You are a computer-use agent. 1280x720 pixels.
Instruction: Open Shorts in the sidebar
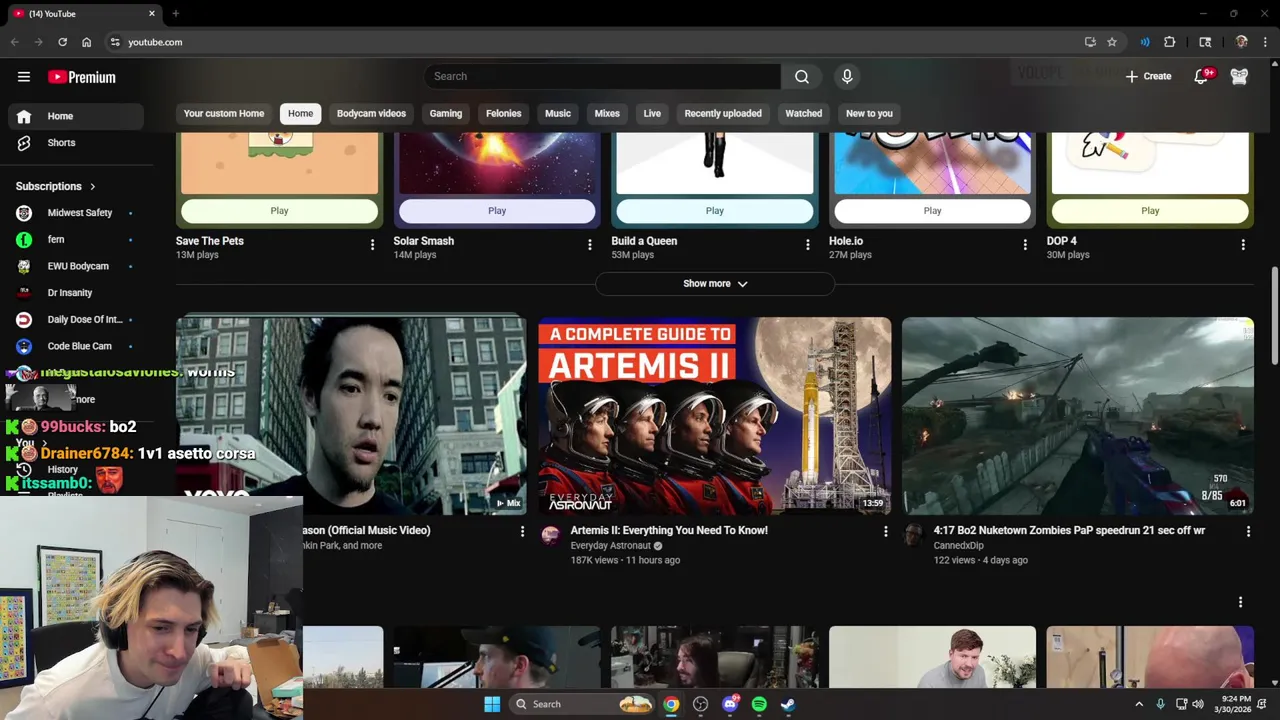pyautogui.click(x=76, y=143)
